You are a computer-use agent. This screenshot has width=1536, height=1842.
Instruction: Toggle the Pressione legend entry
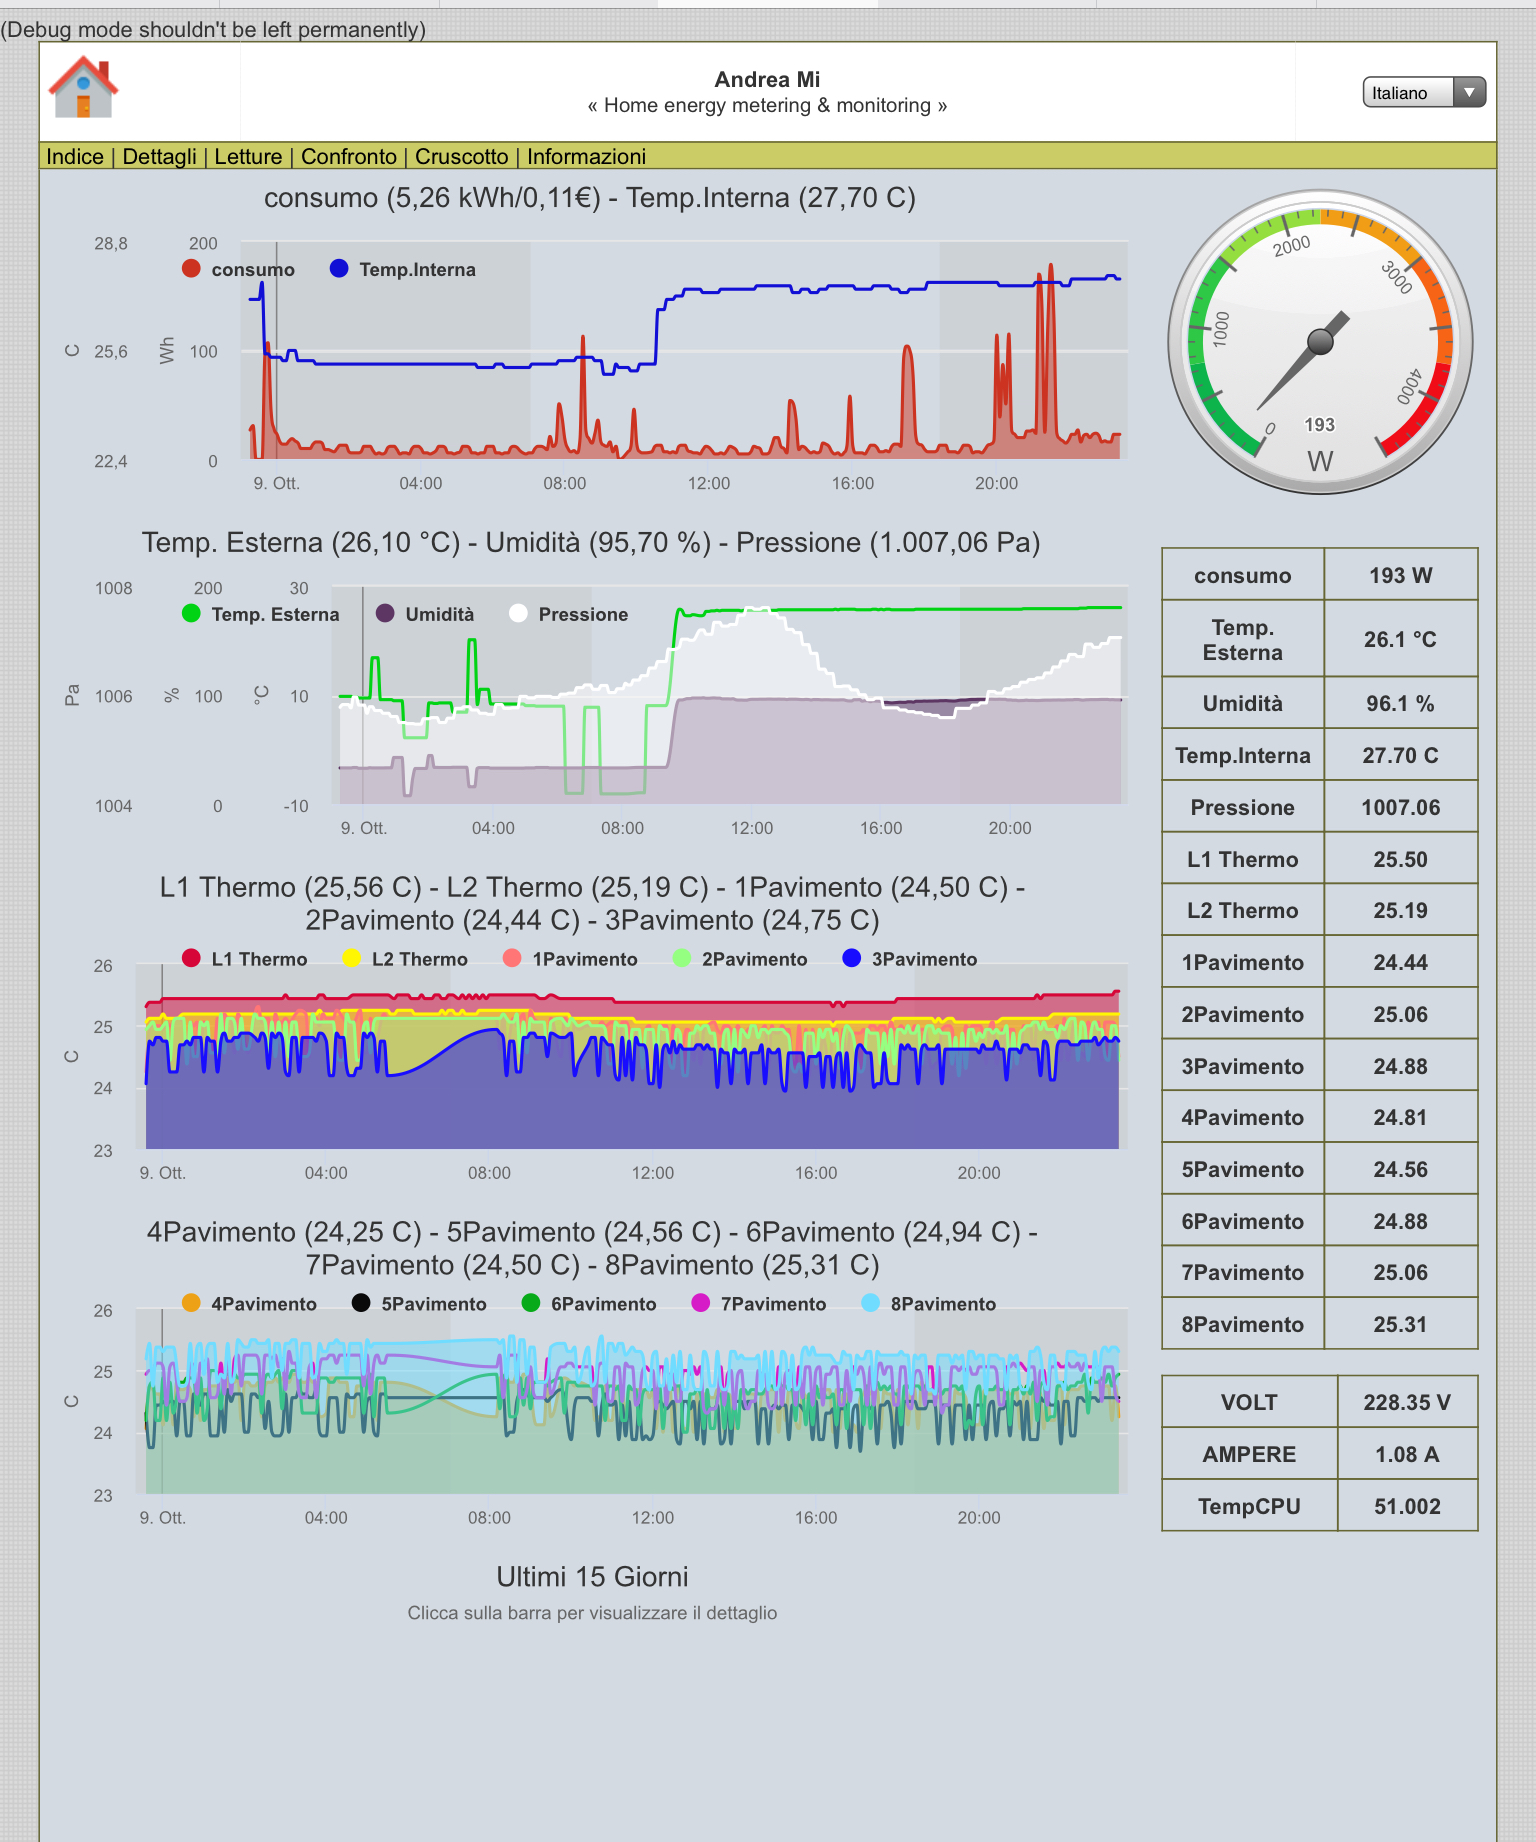568,614
